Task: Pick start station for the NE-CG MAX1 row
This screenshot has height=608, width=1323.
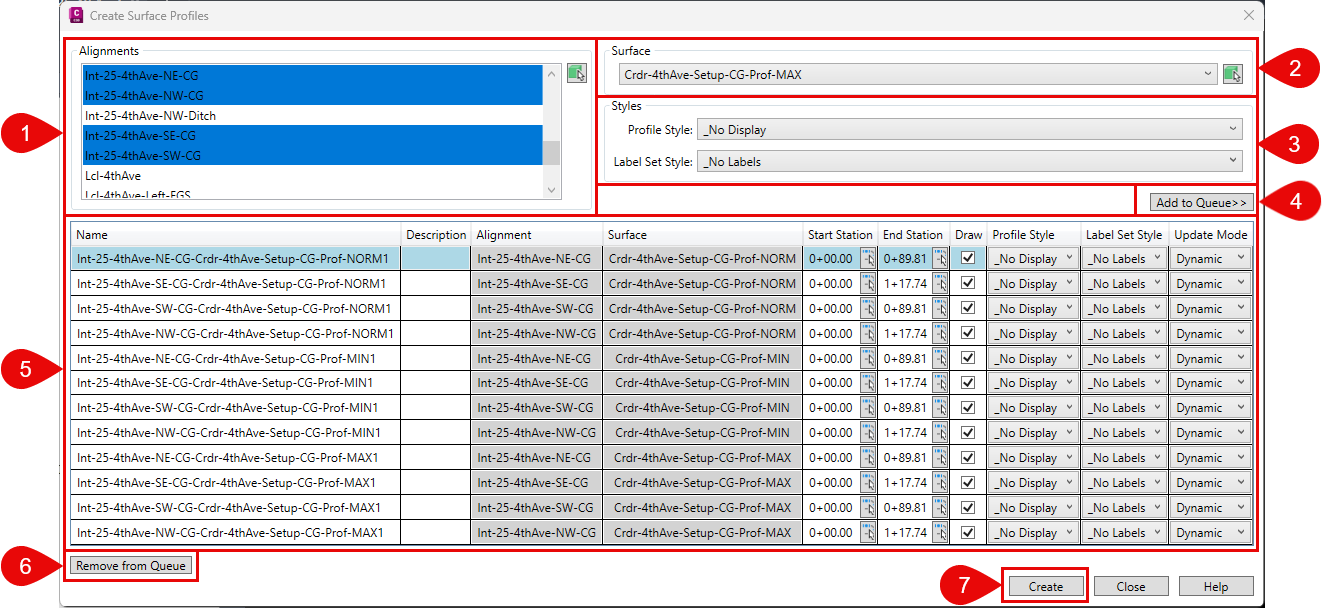Action: click(x=868, y=458)
